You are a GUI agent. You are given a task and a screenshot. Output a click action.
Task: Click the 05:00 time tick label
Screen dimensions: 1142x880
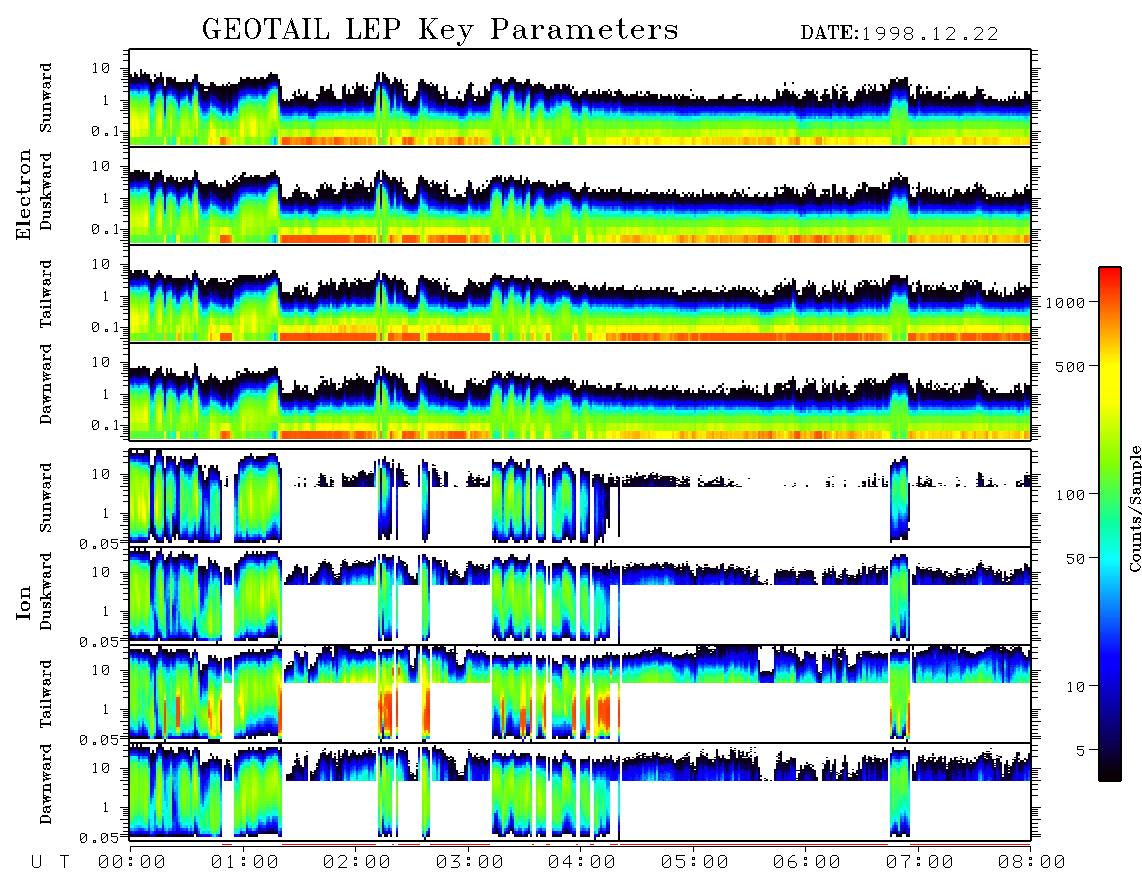pos(695,863)
